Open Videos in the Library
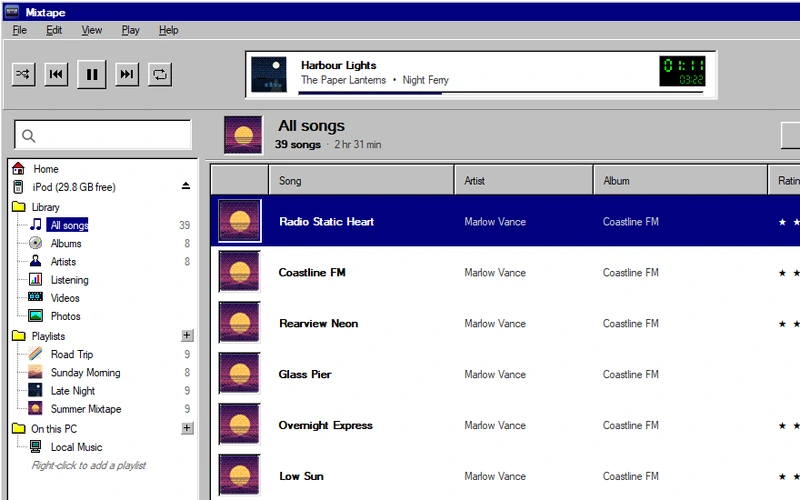 point(65,298)
